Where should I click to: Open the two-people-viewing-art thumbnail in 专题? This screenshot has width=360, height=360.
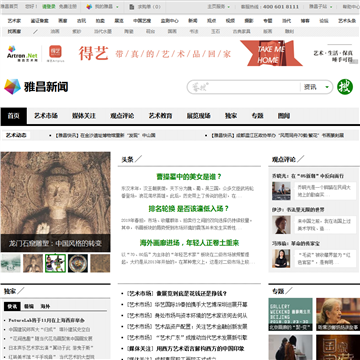[x=291, y=347]
